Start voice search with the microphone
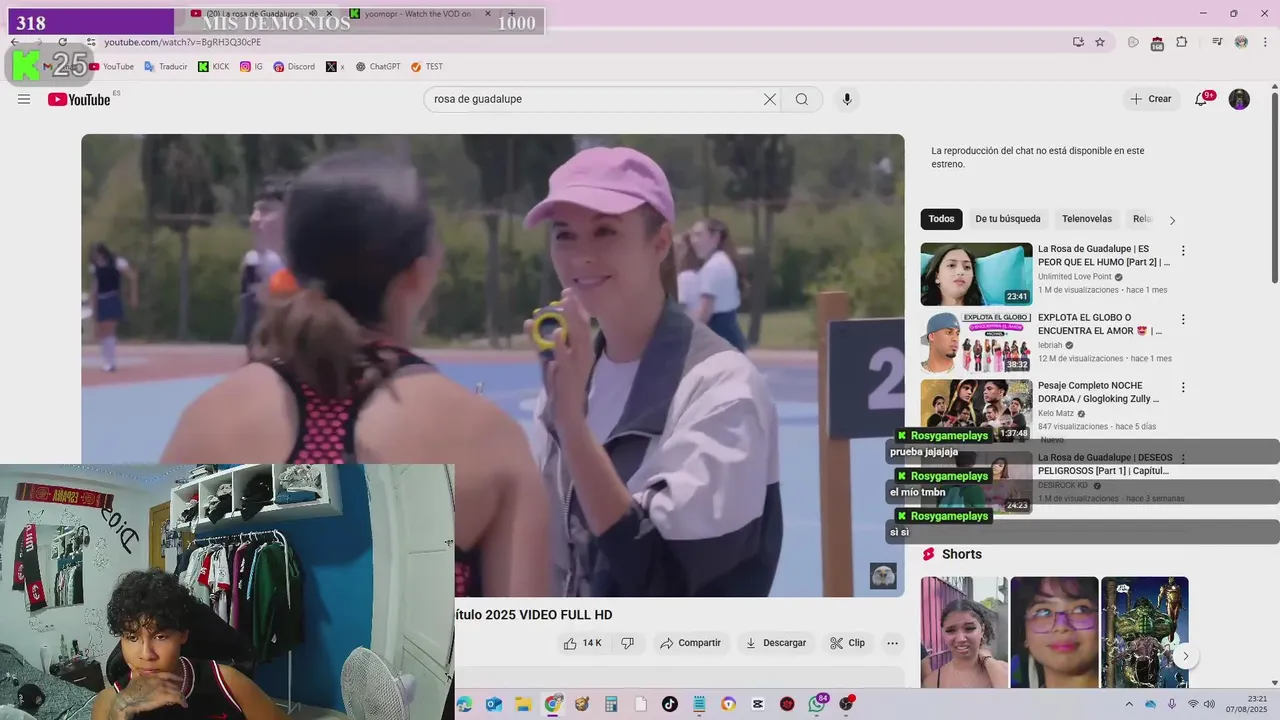1280x720 pixels. [x=847, y=99]
